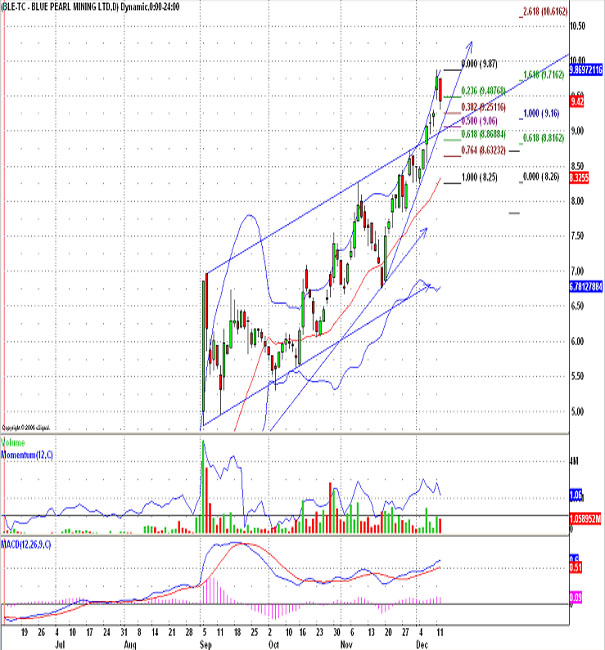Click the copyright notice text
Viewport: 605px width, 650px height.
pos(26,427)
